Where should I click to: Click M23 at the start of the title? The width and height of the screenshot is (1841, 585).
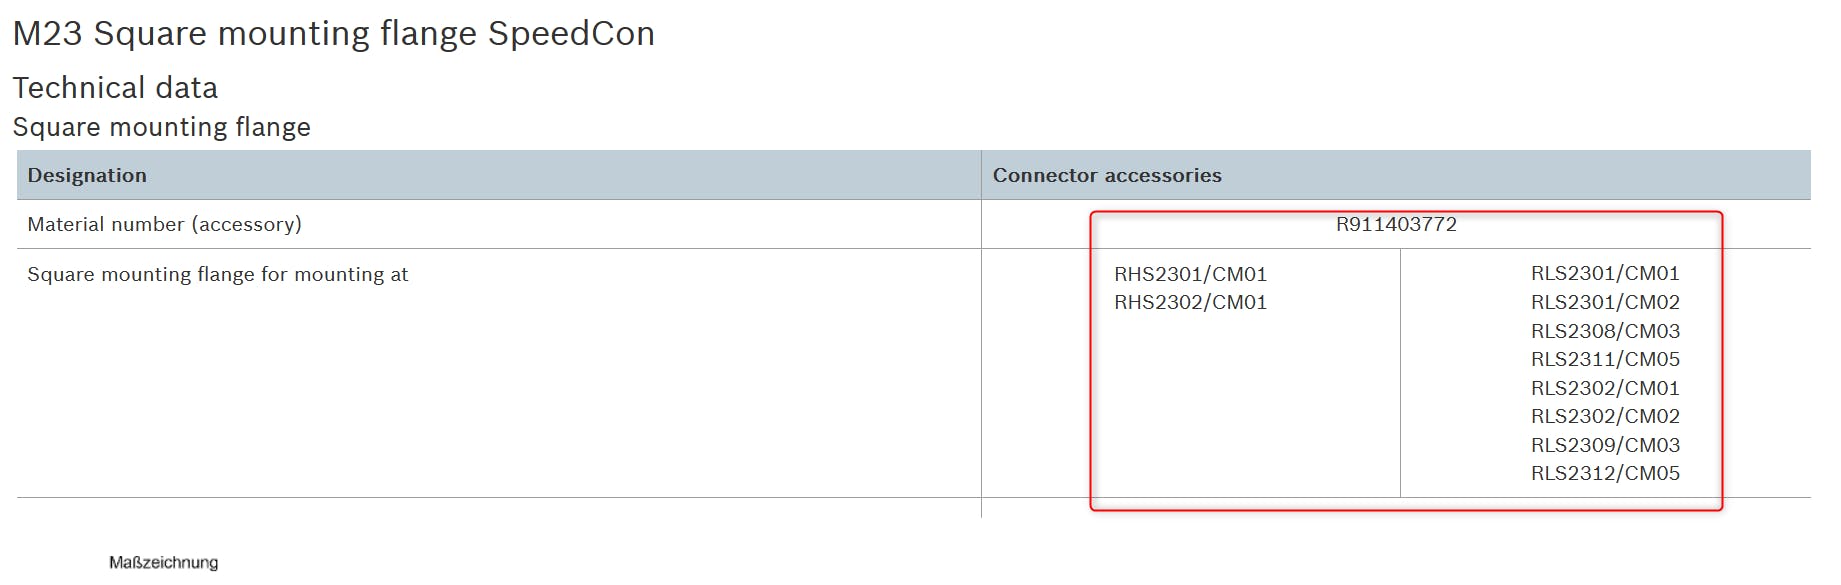click(x=47, y=34)
